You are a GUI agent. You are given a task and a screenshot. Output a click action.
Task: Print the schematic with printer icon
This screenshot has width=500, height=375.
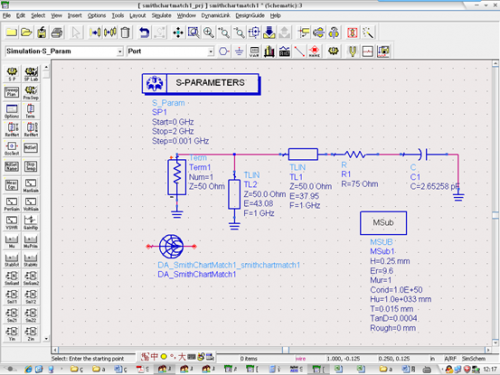(x=57, y=32)
